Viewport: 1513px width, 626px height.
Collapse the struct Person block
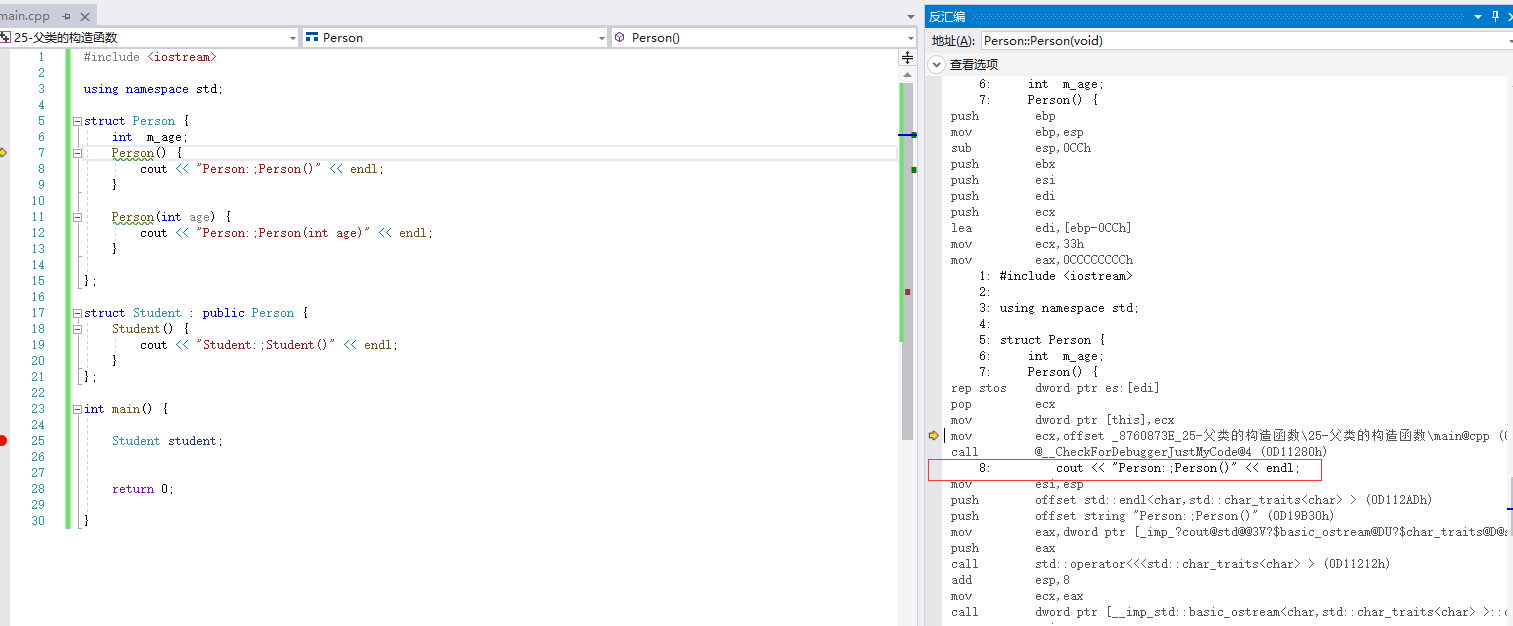tap(78, 121)
